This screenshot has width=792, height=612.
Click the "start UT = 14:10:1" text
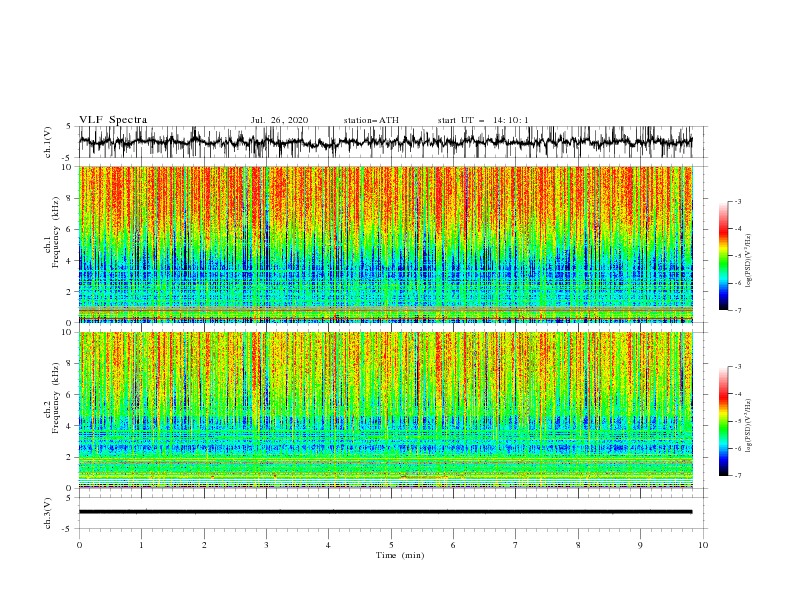coord(483,120)
